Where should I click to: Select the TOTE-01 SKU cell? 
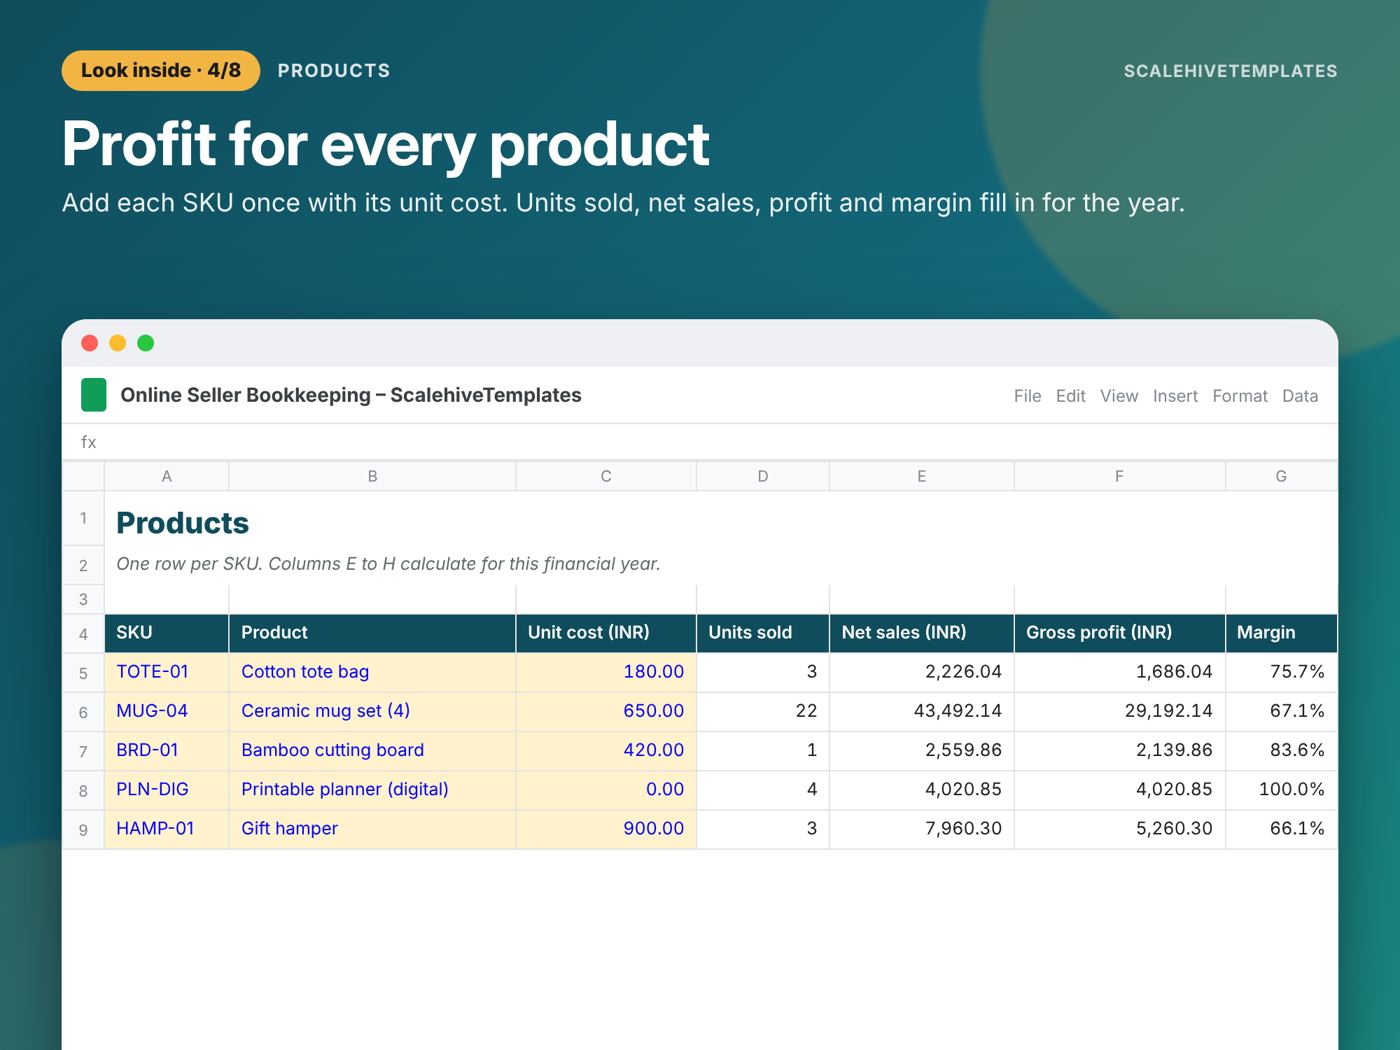(167, 672)
